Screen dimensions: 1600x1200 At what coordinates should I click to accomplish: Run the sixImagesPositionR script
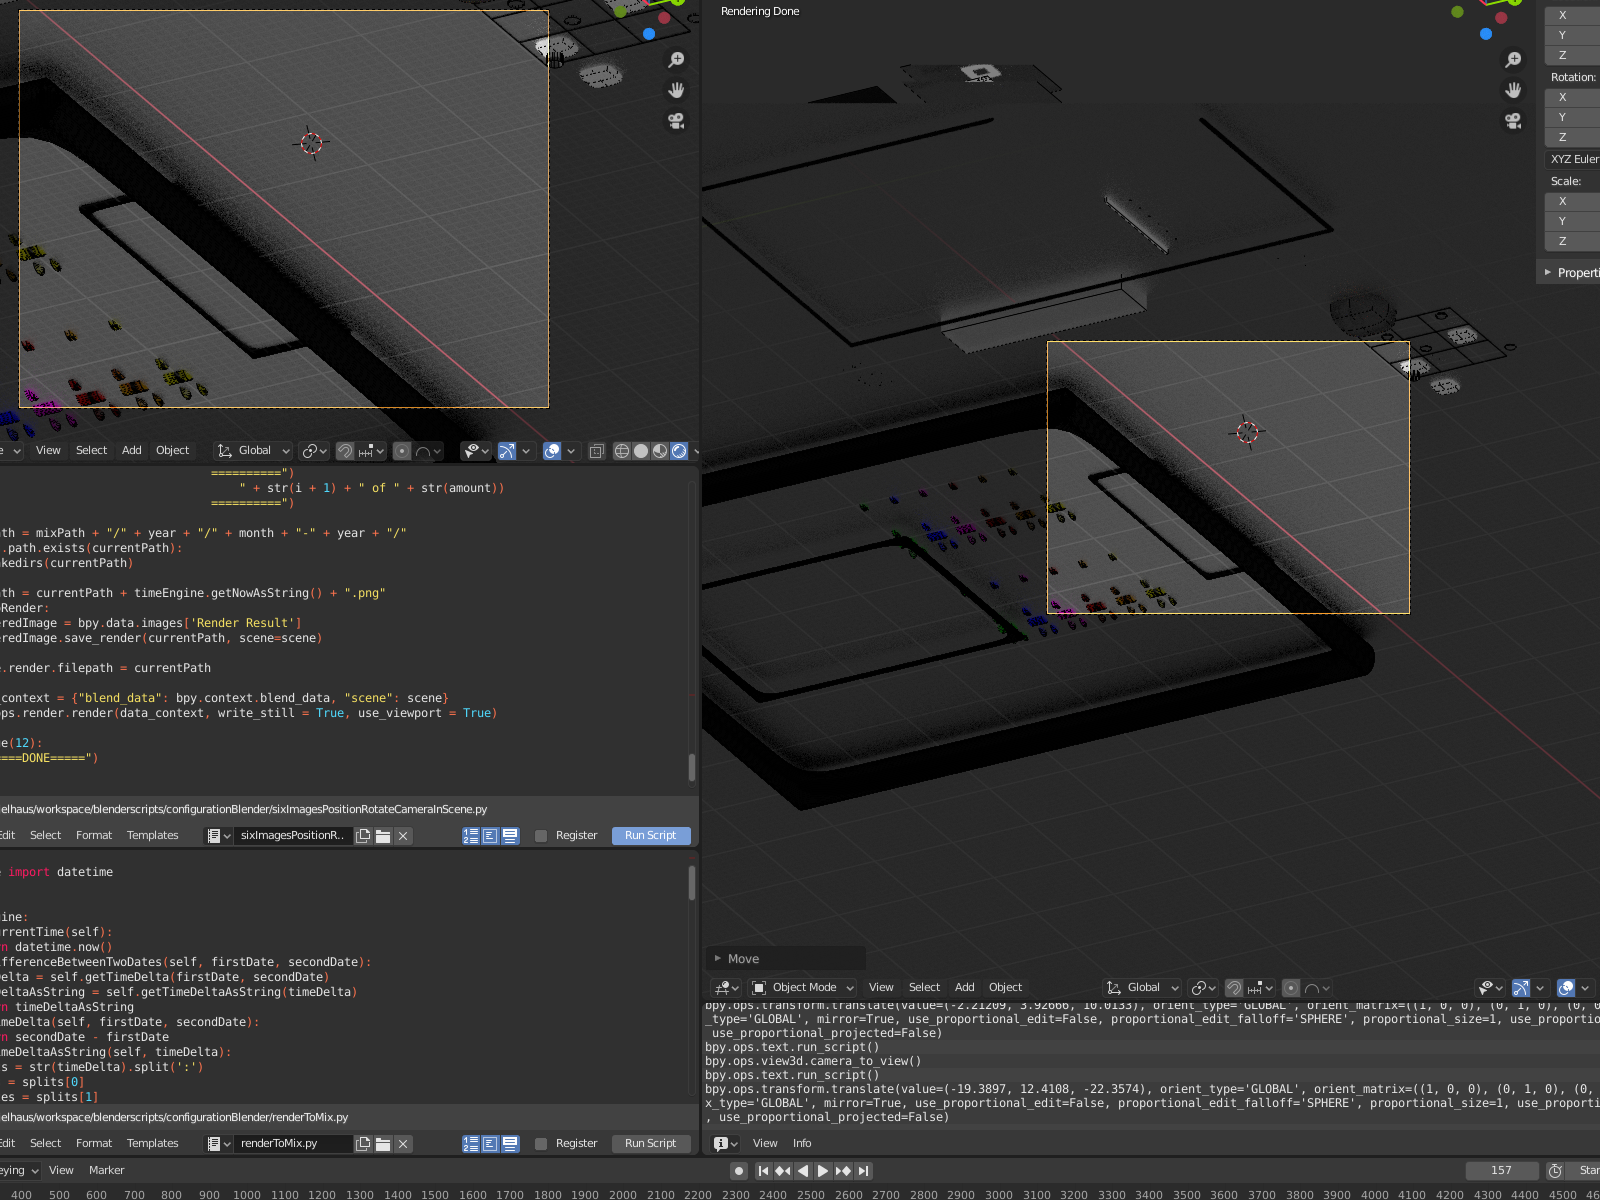point(650,836)
